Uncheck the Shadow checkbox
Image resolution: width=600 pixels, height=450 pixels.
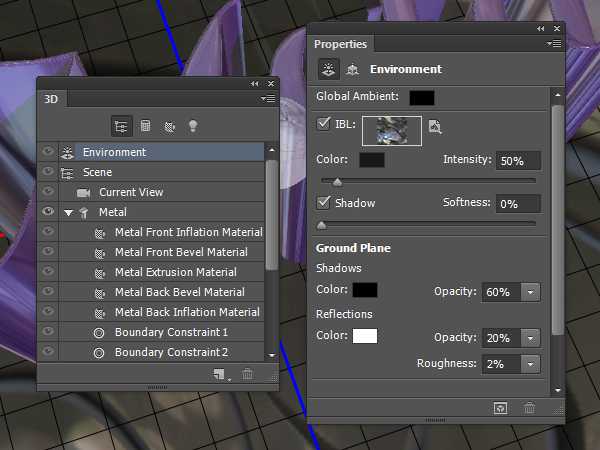[323, 203]
